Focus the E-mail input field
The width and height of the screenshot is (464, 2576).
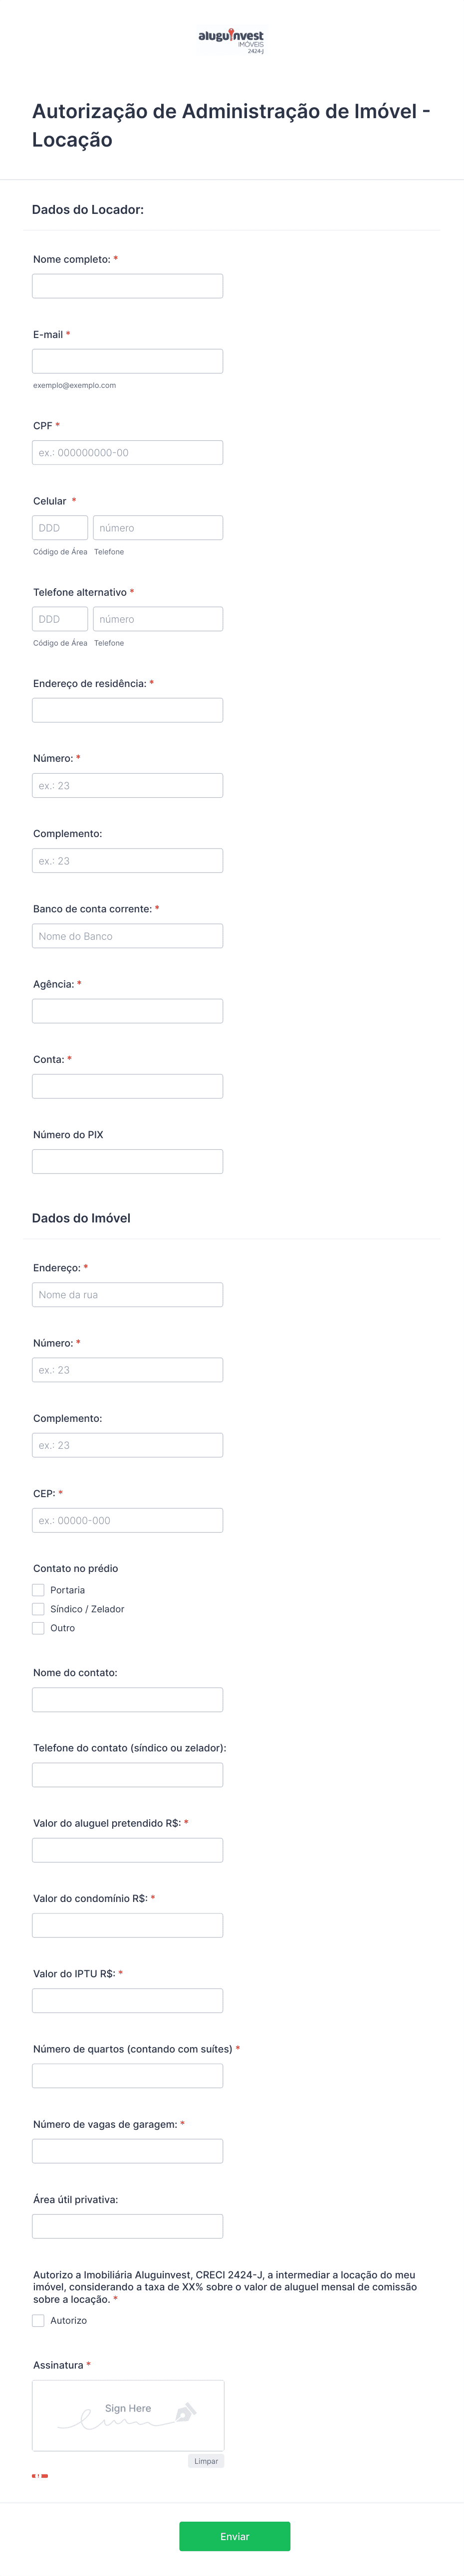click(127, 361)
